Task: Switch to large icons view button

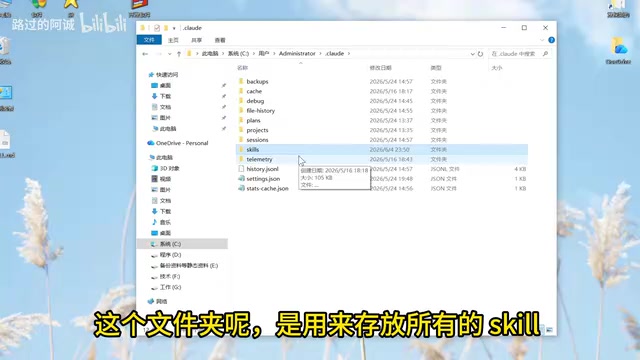Action: 549,329
